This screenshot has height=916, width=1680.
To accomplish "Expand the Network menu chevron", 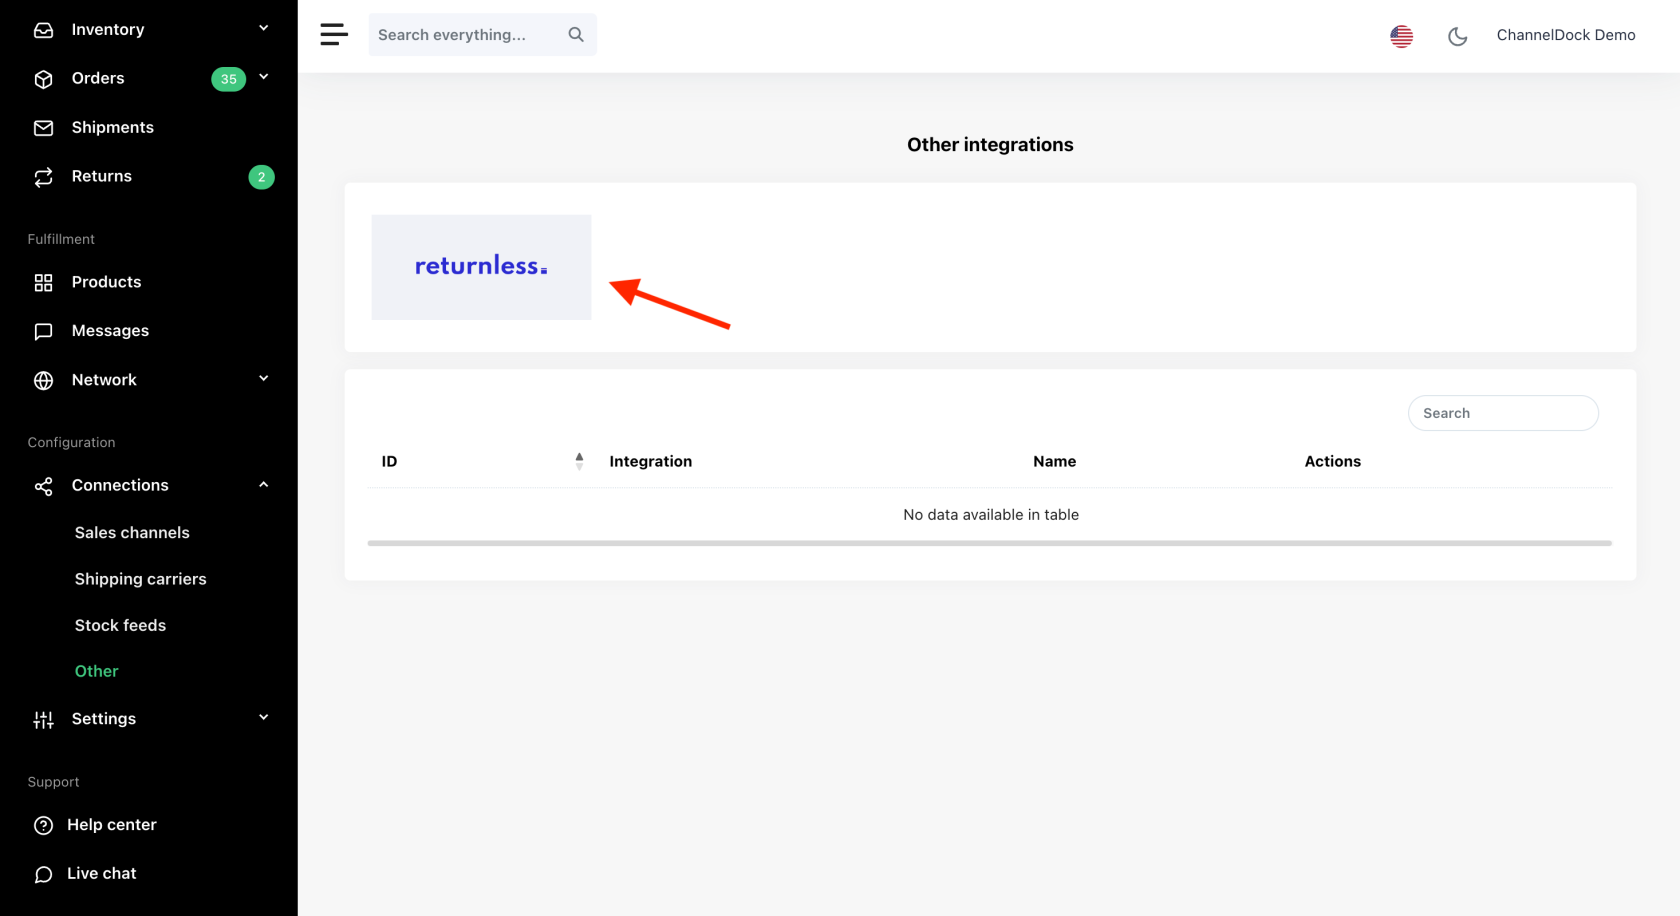I will click(264, 379).
